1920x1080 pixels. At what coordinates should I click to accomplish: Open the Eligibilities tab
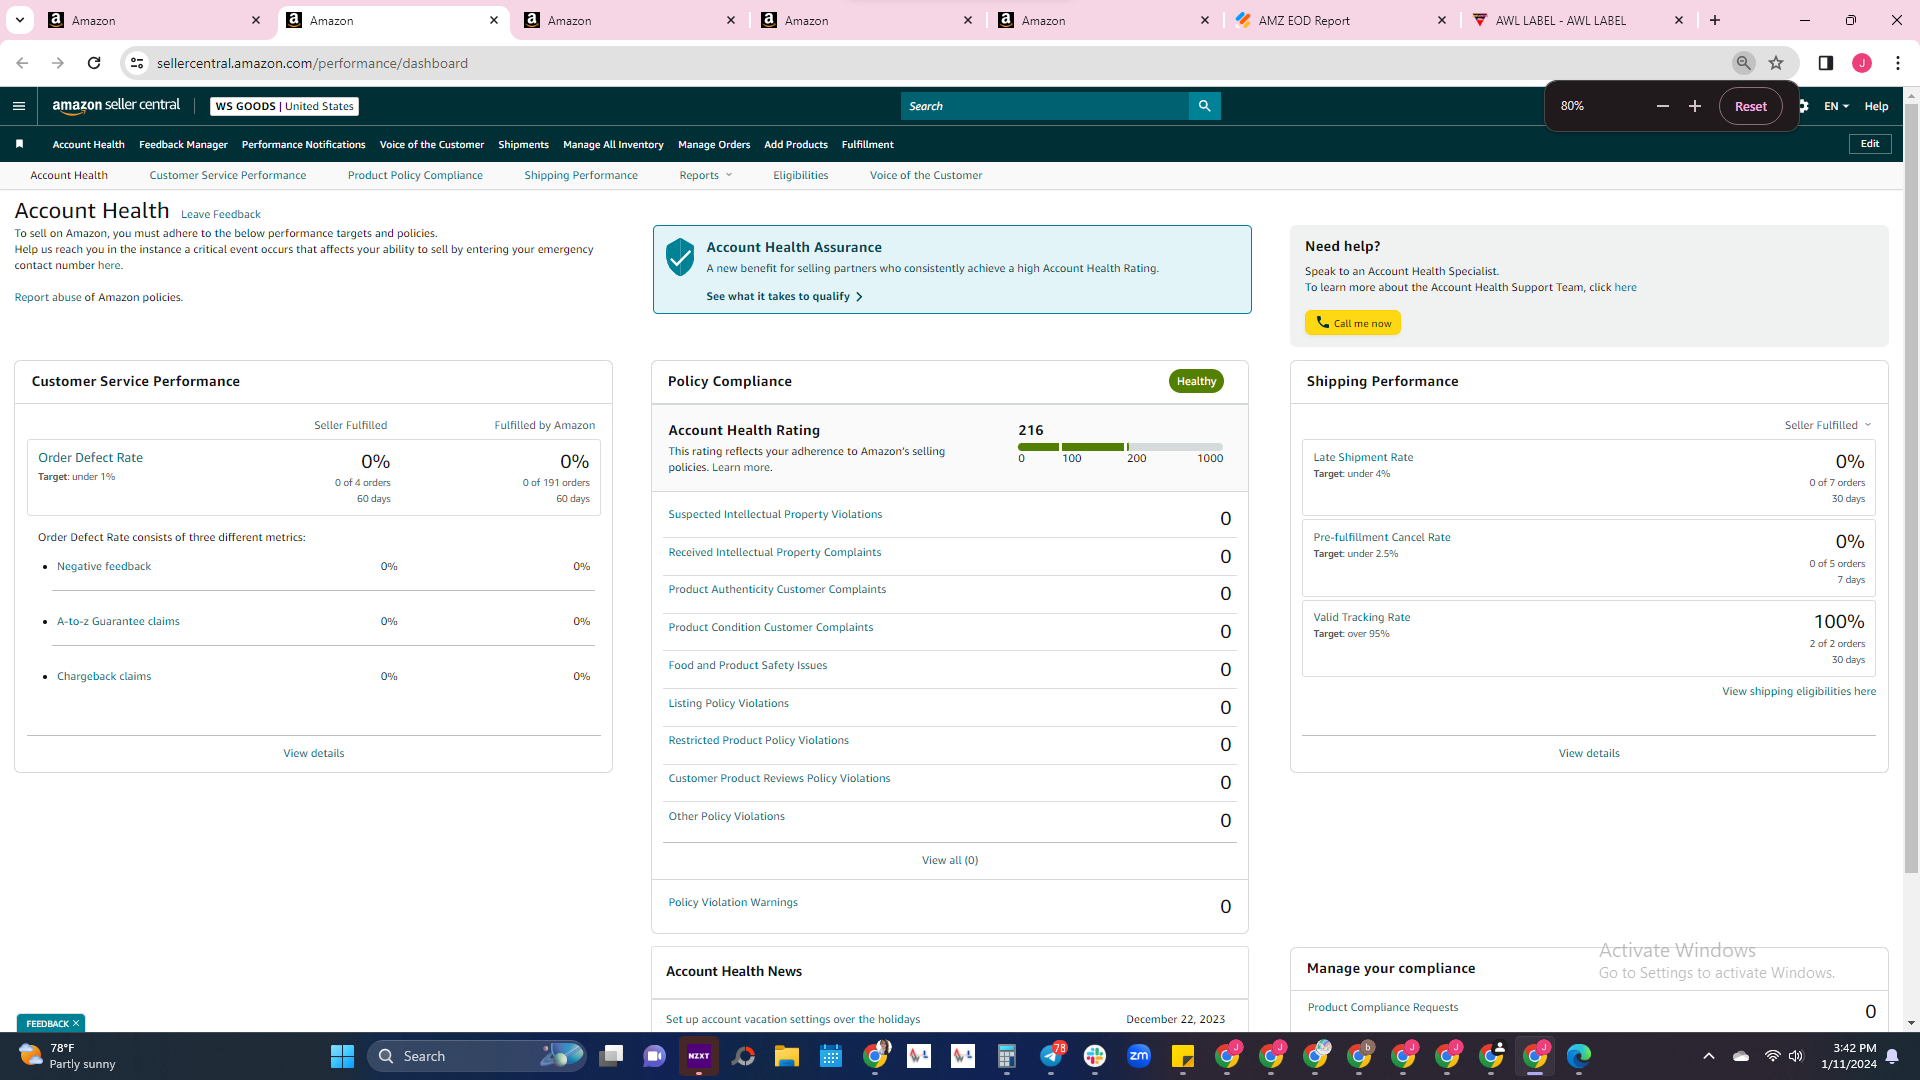click(800, 175)
